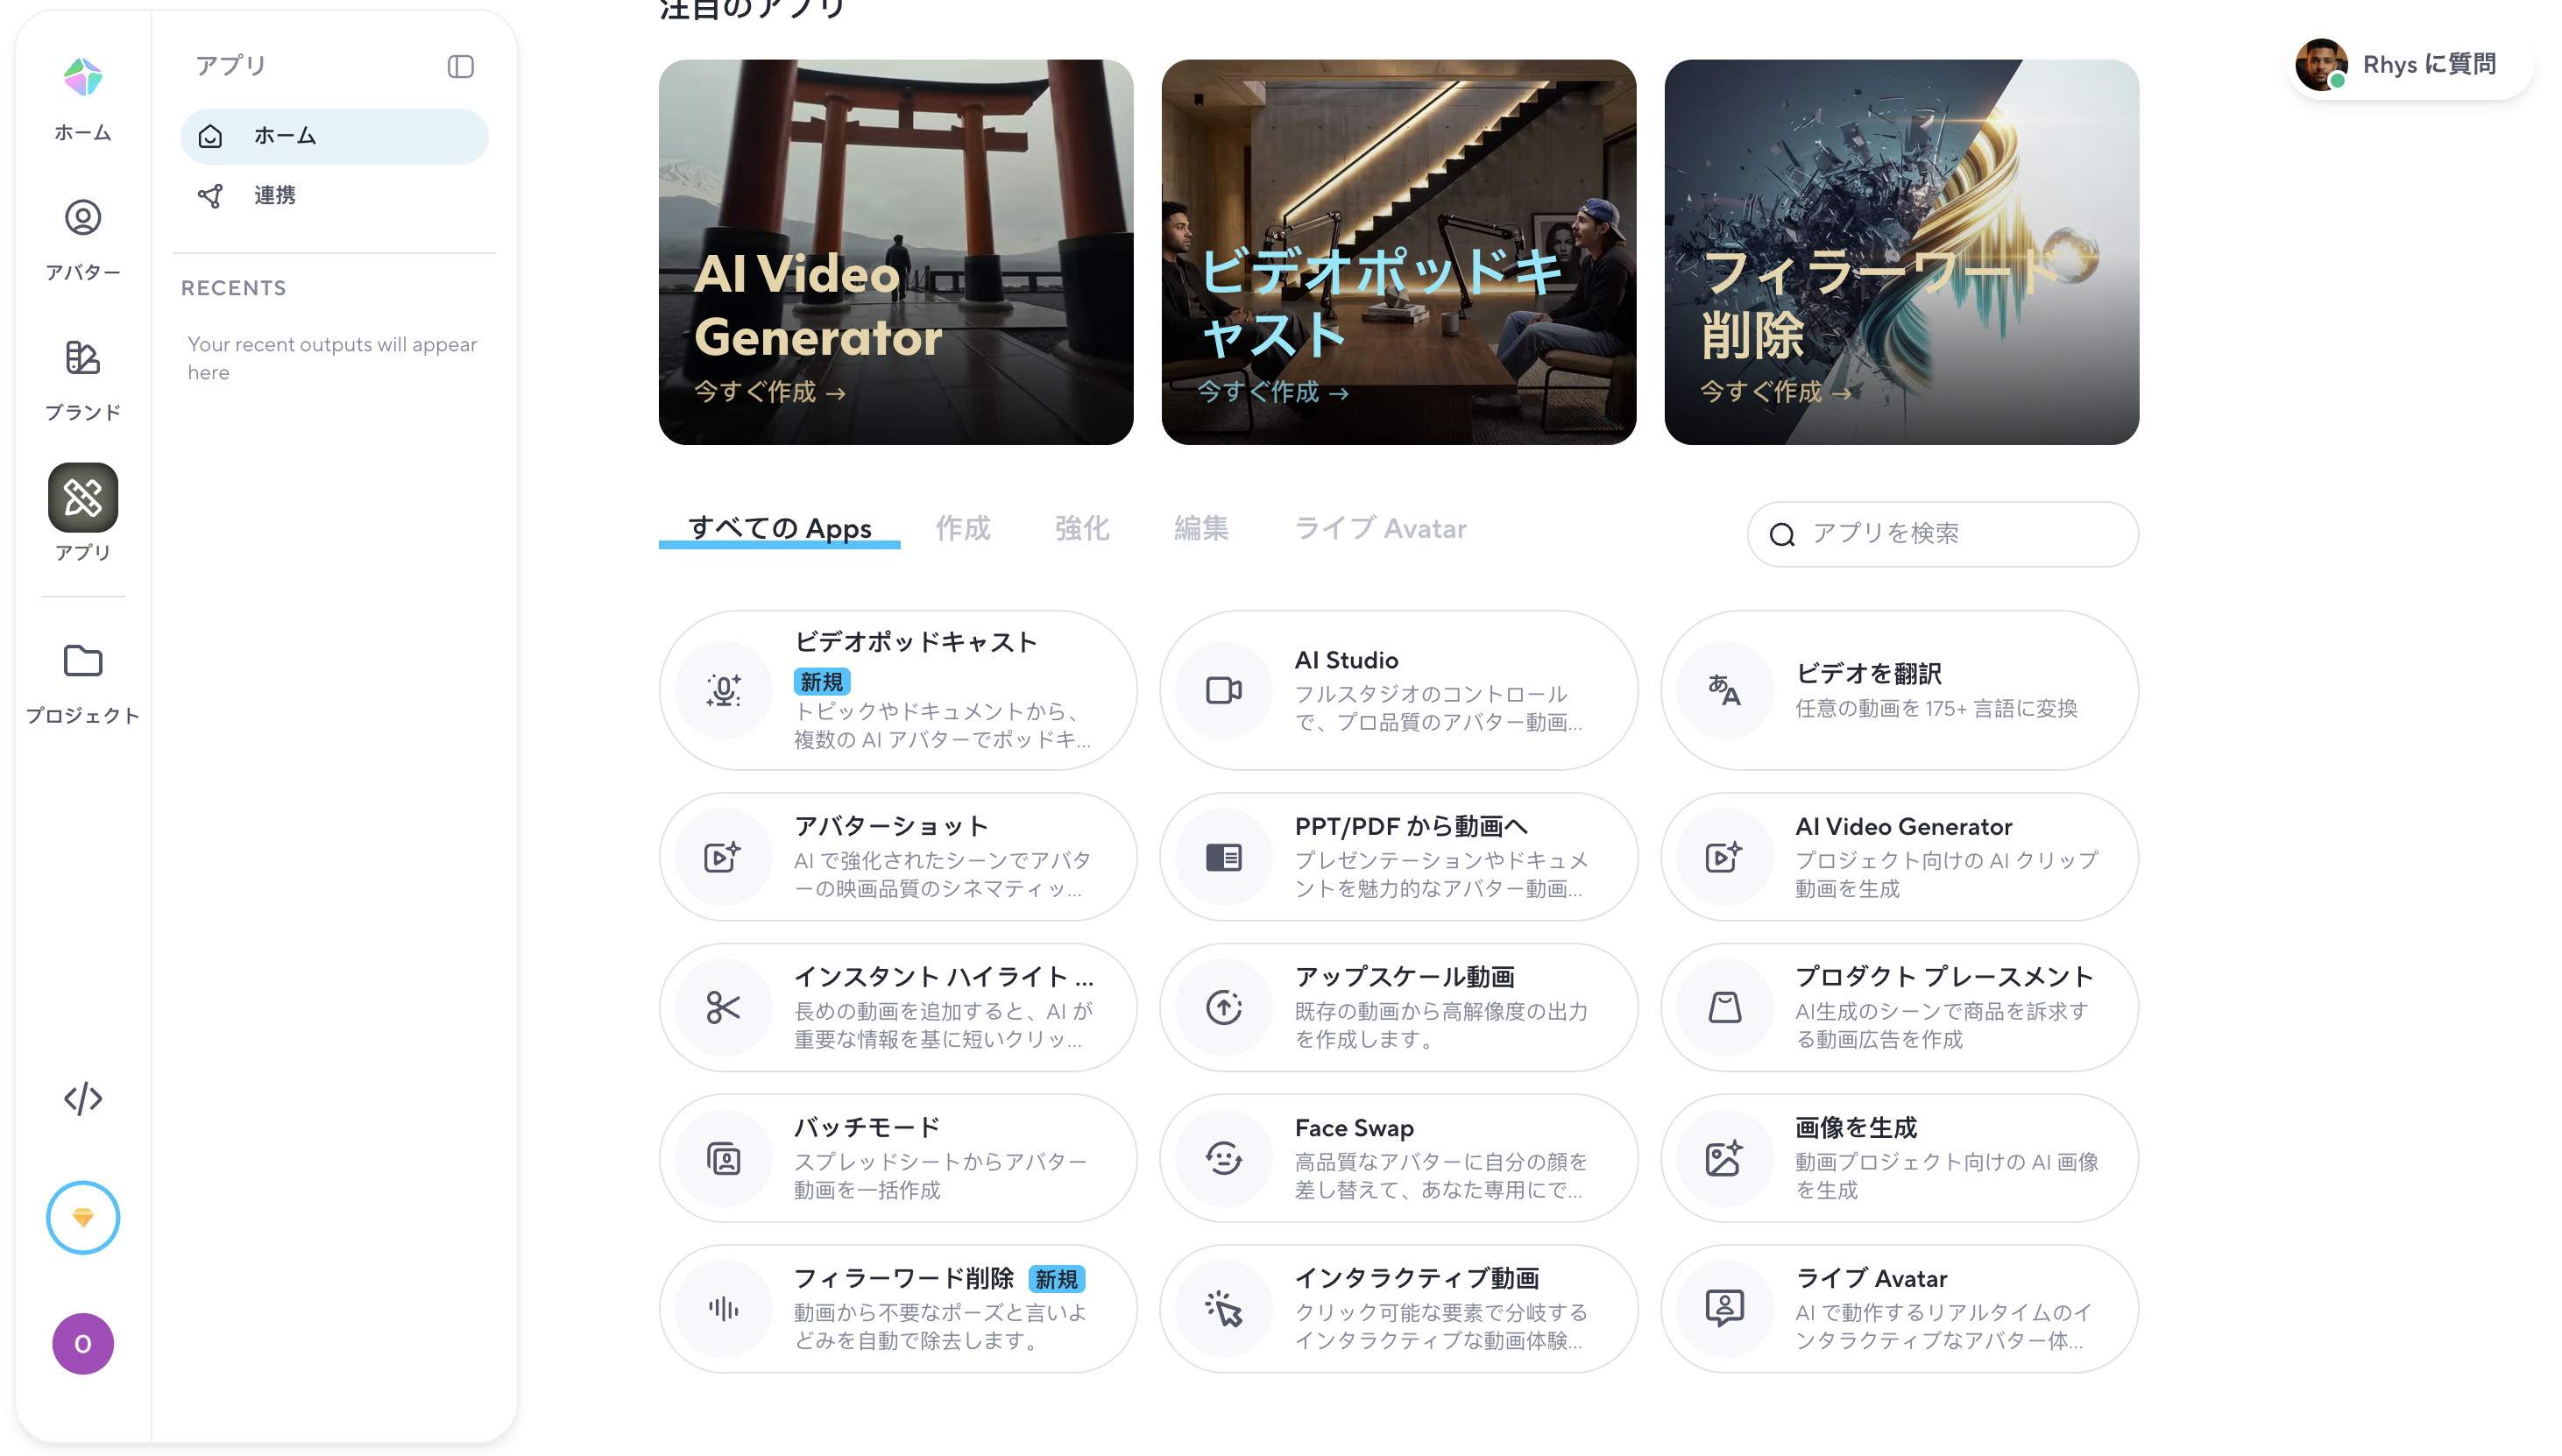The height and width of the screenshot is (1456, 2562).
Task: Open ビデオポッドキャスト app microphone icon
Action: pyautogui.click(x=723, y=690)
